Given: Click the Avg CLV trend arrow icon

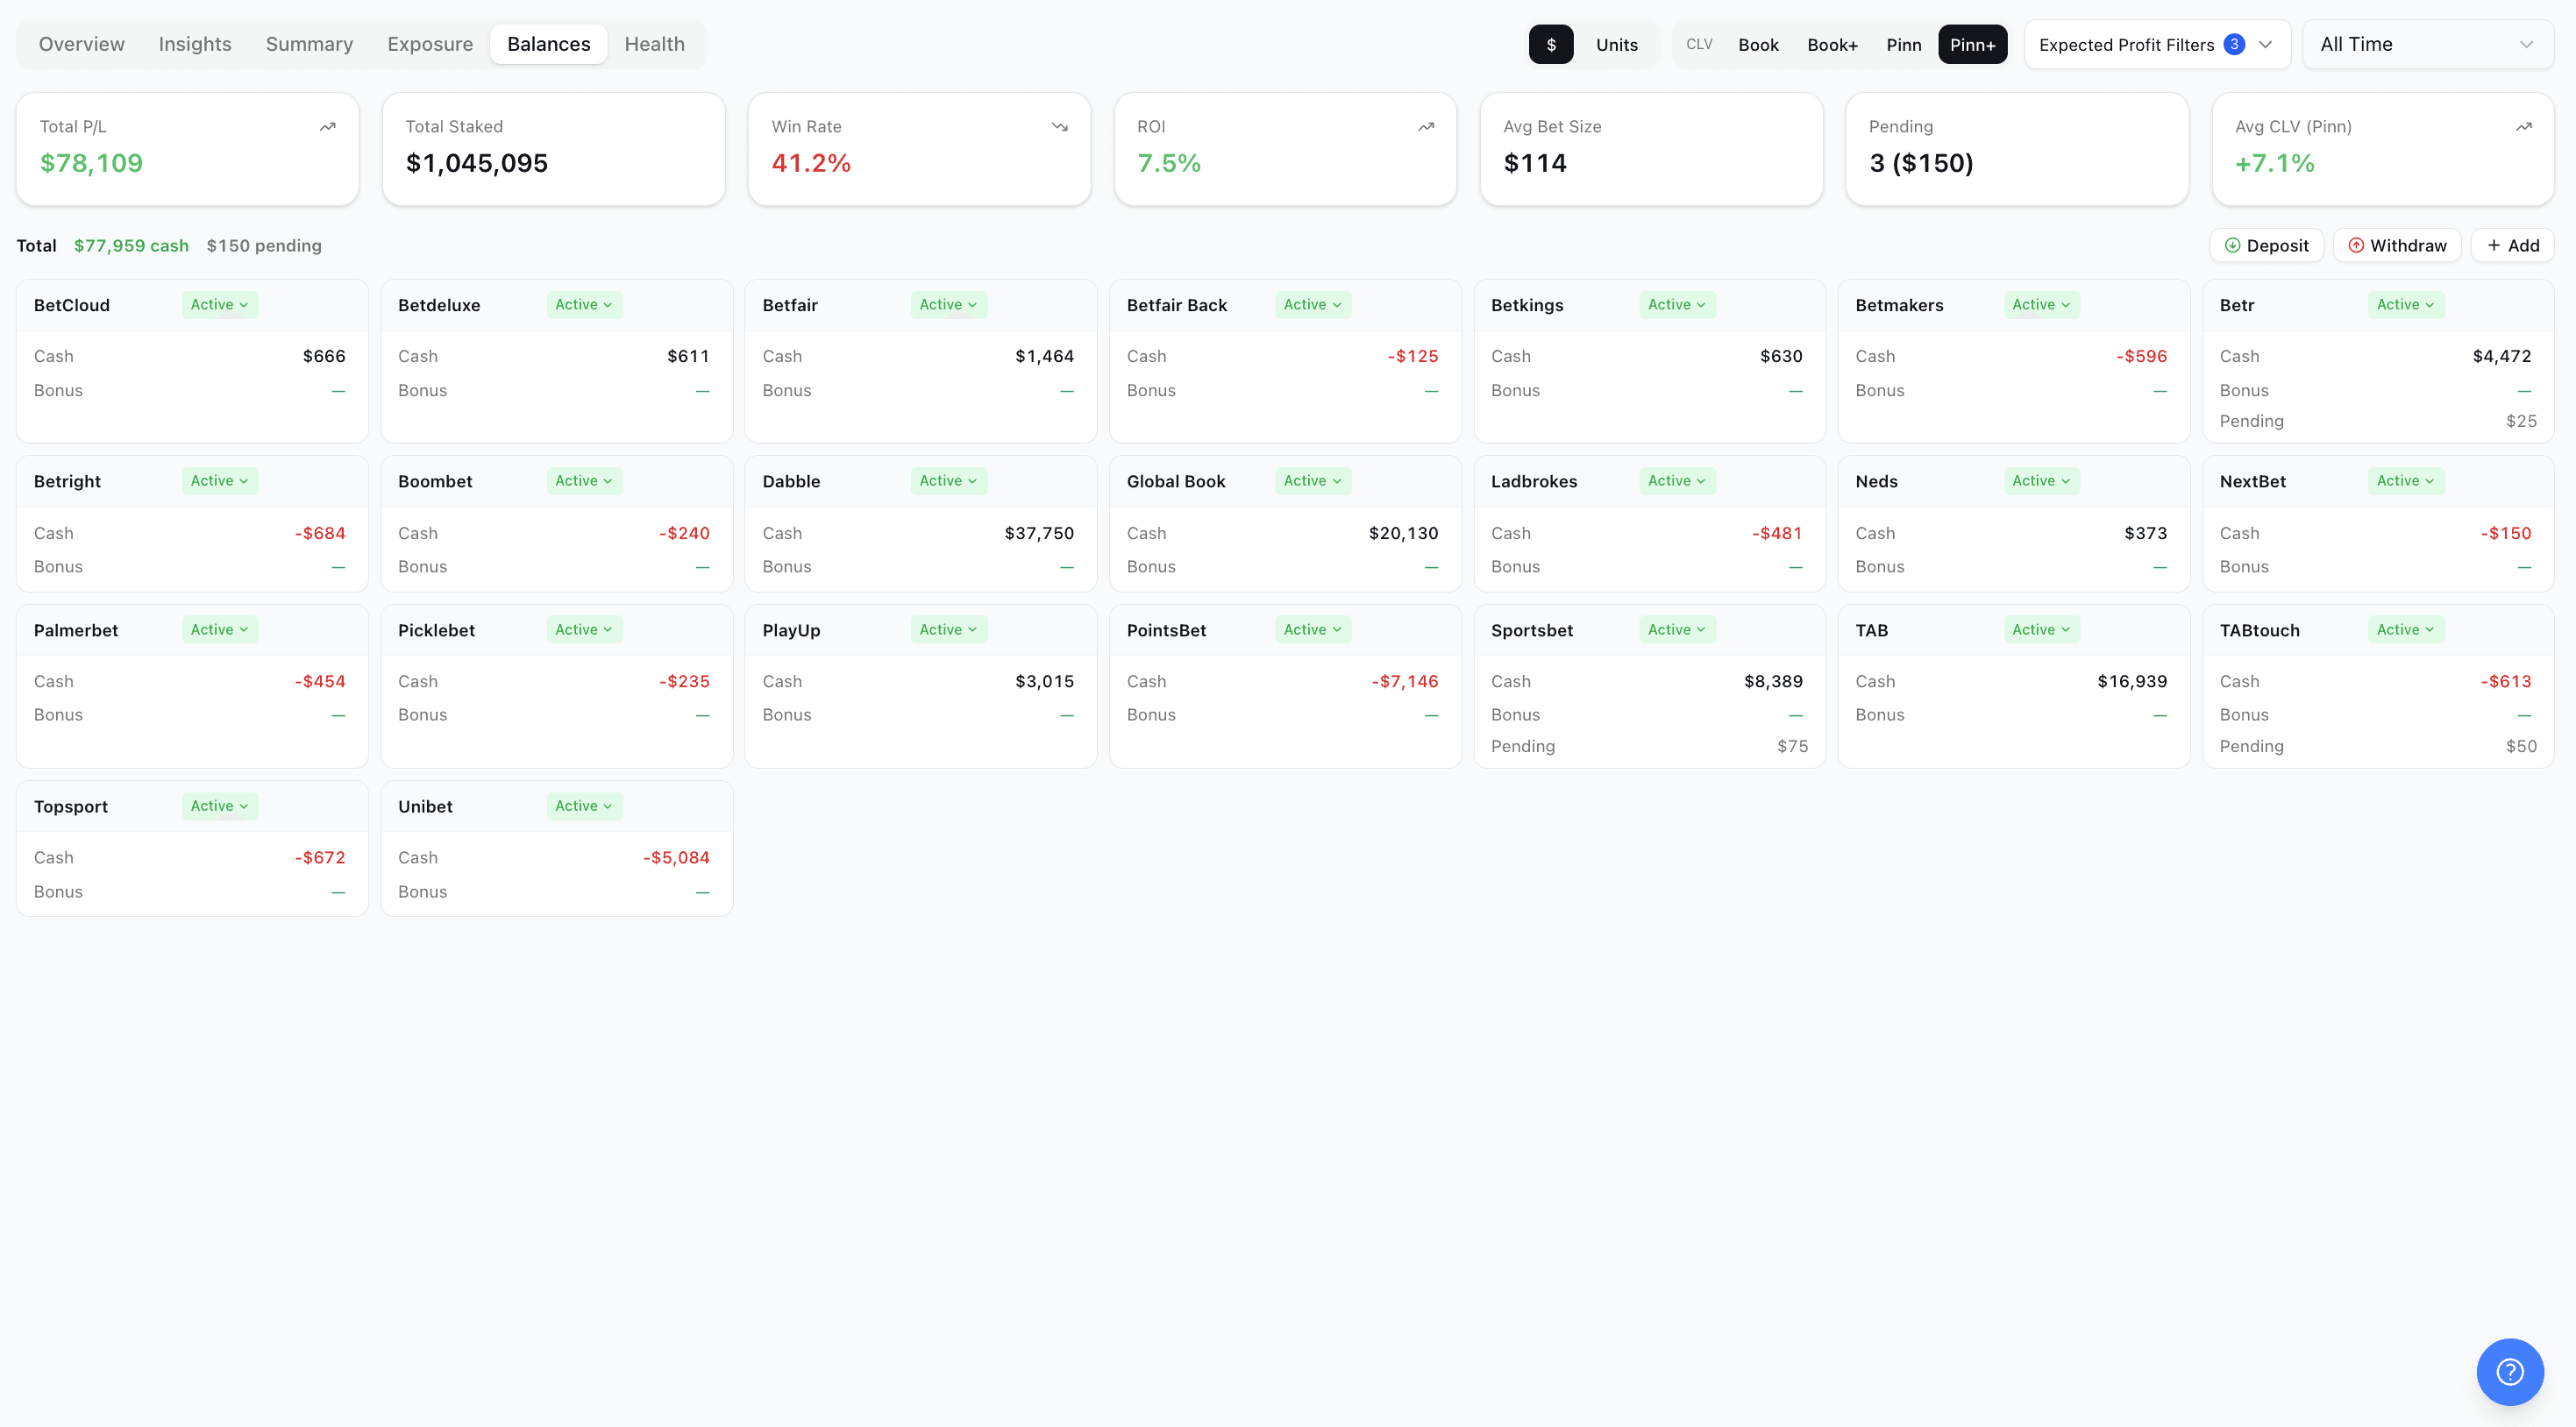Looking at the screenshot, I should pos(2523,127).
